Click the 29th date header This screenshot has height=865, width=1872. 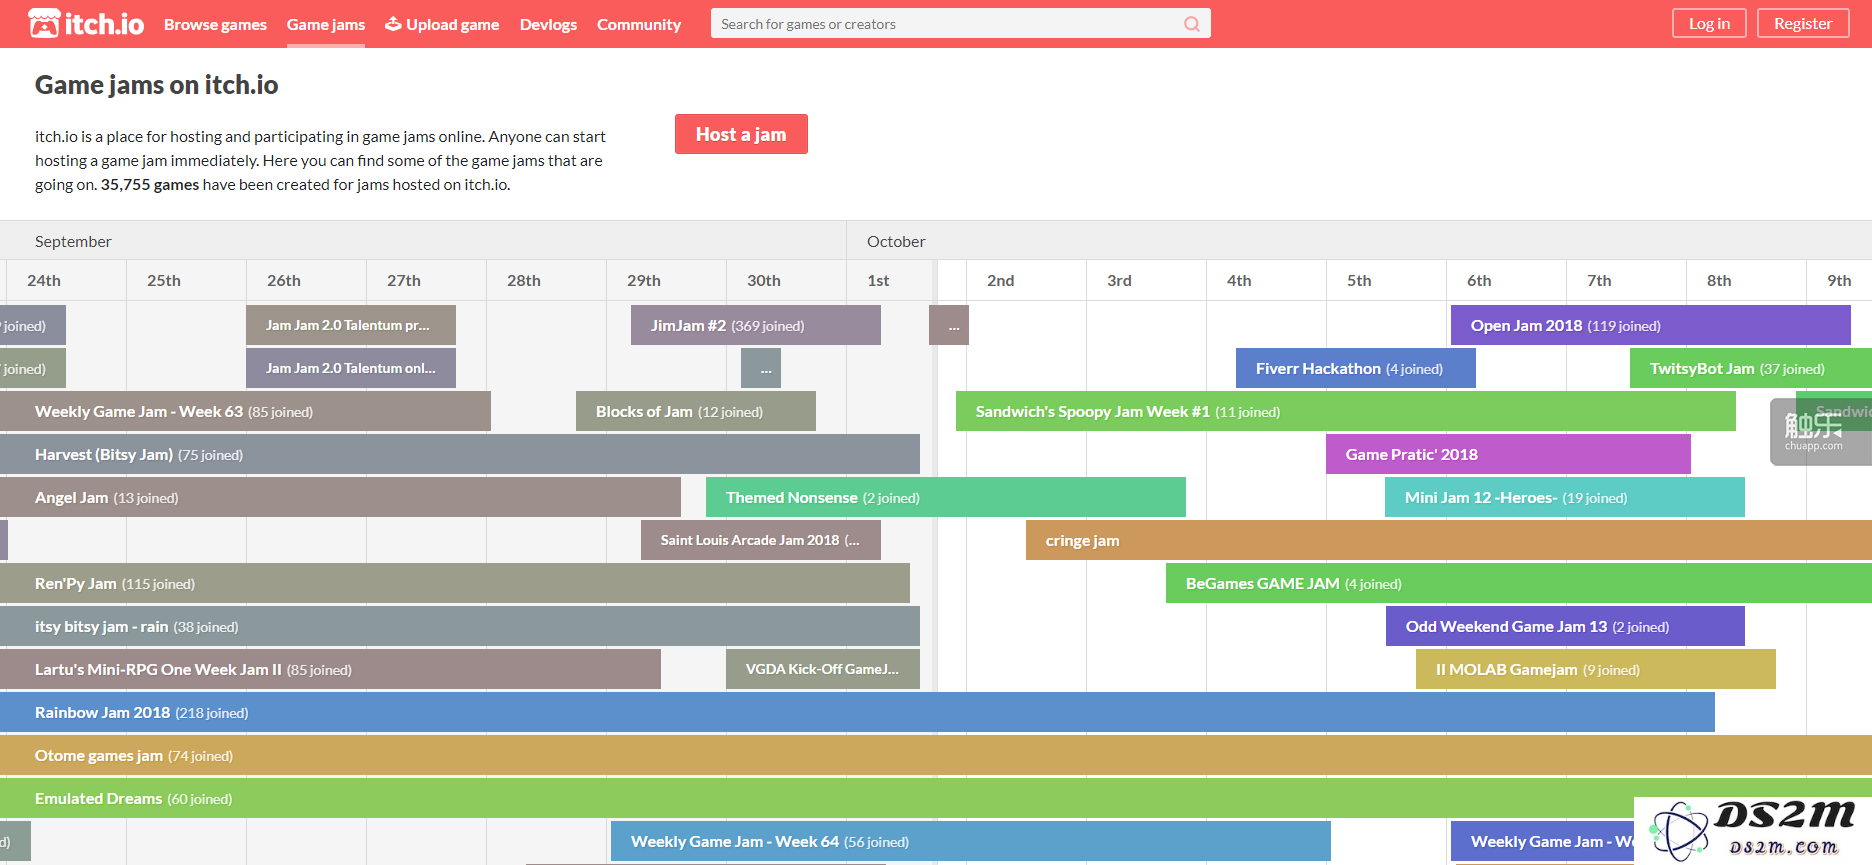(644, 280)
